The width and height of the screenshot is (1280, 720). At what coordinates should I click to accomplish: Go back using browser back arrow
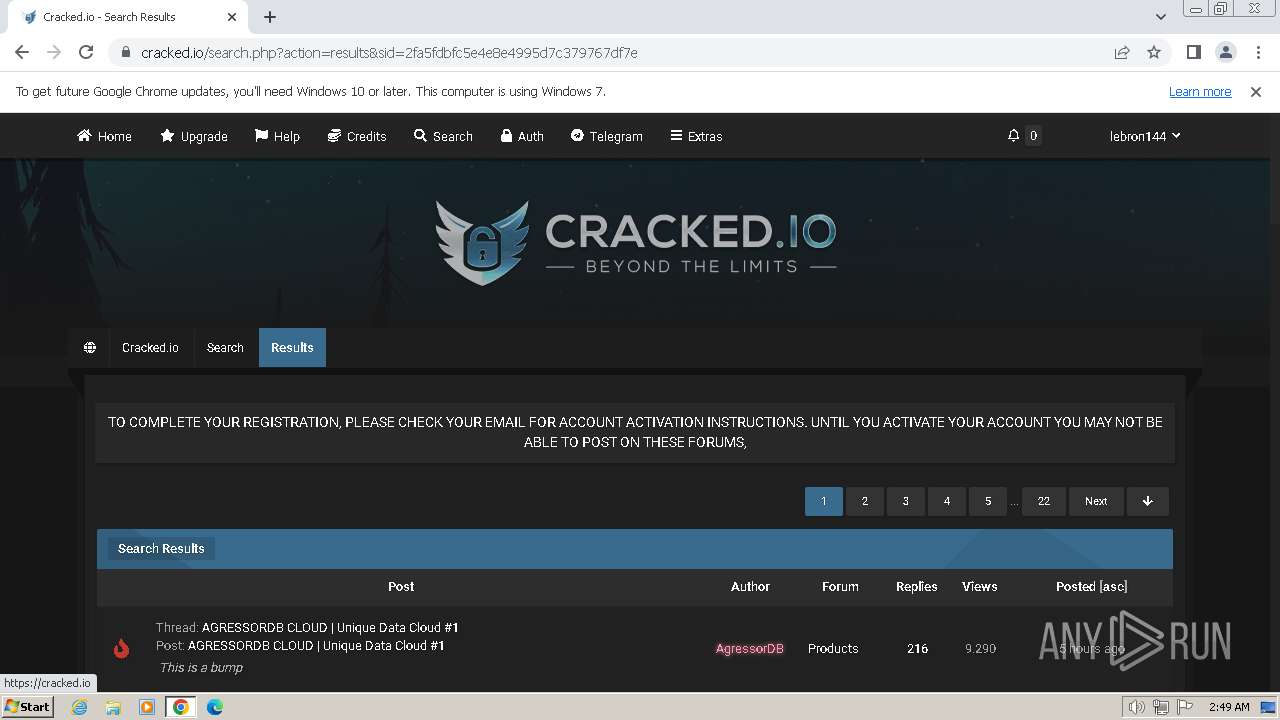[x=22, y=52]
